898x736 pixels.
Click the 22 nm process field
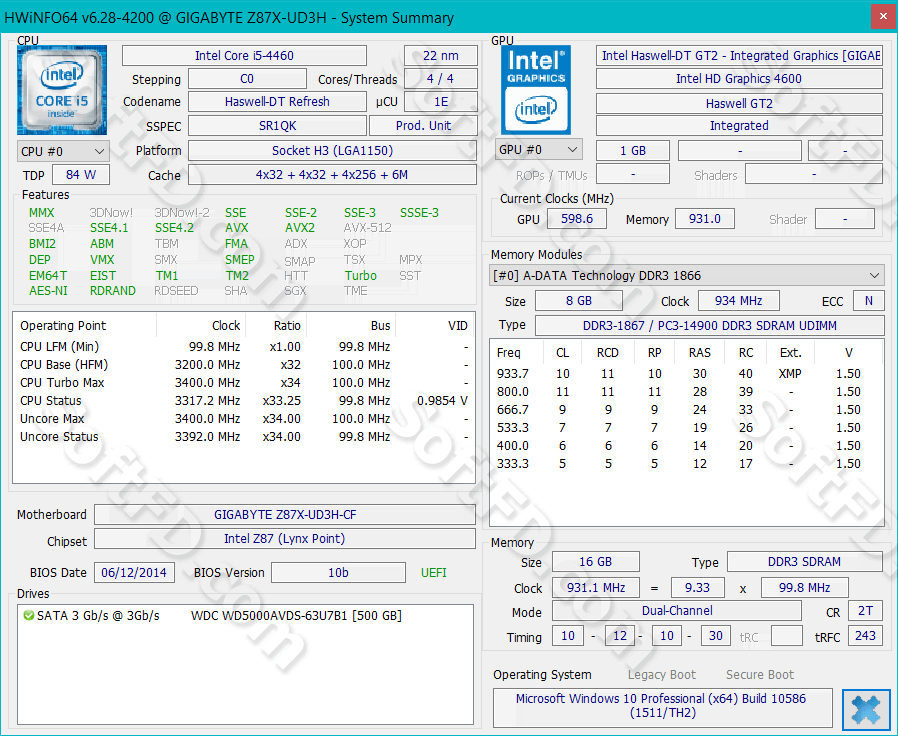click(x=441, y=56)
